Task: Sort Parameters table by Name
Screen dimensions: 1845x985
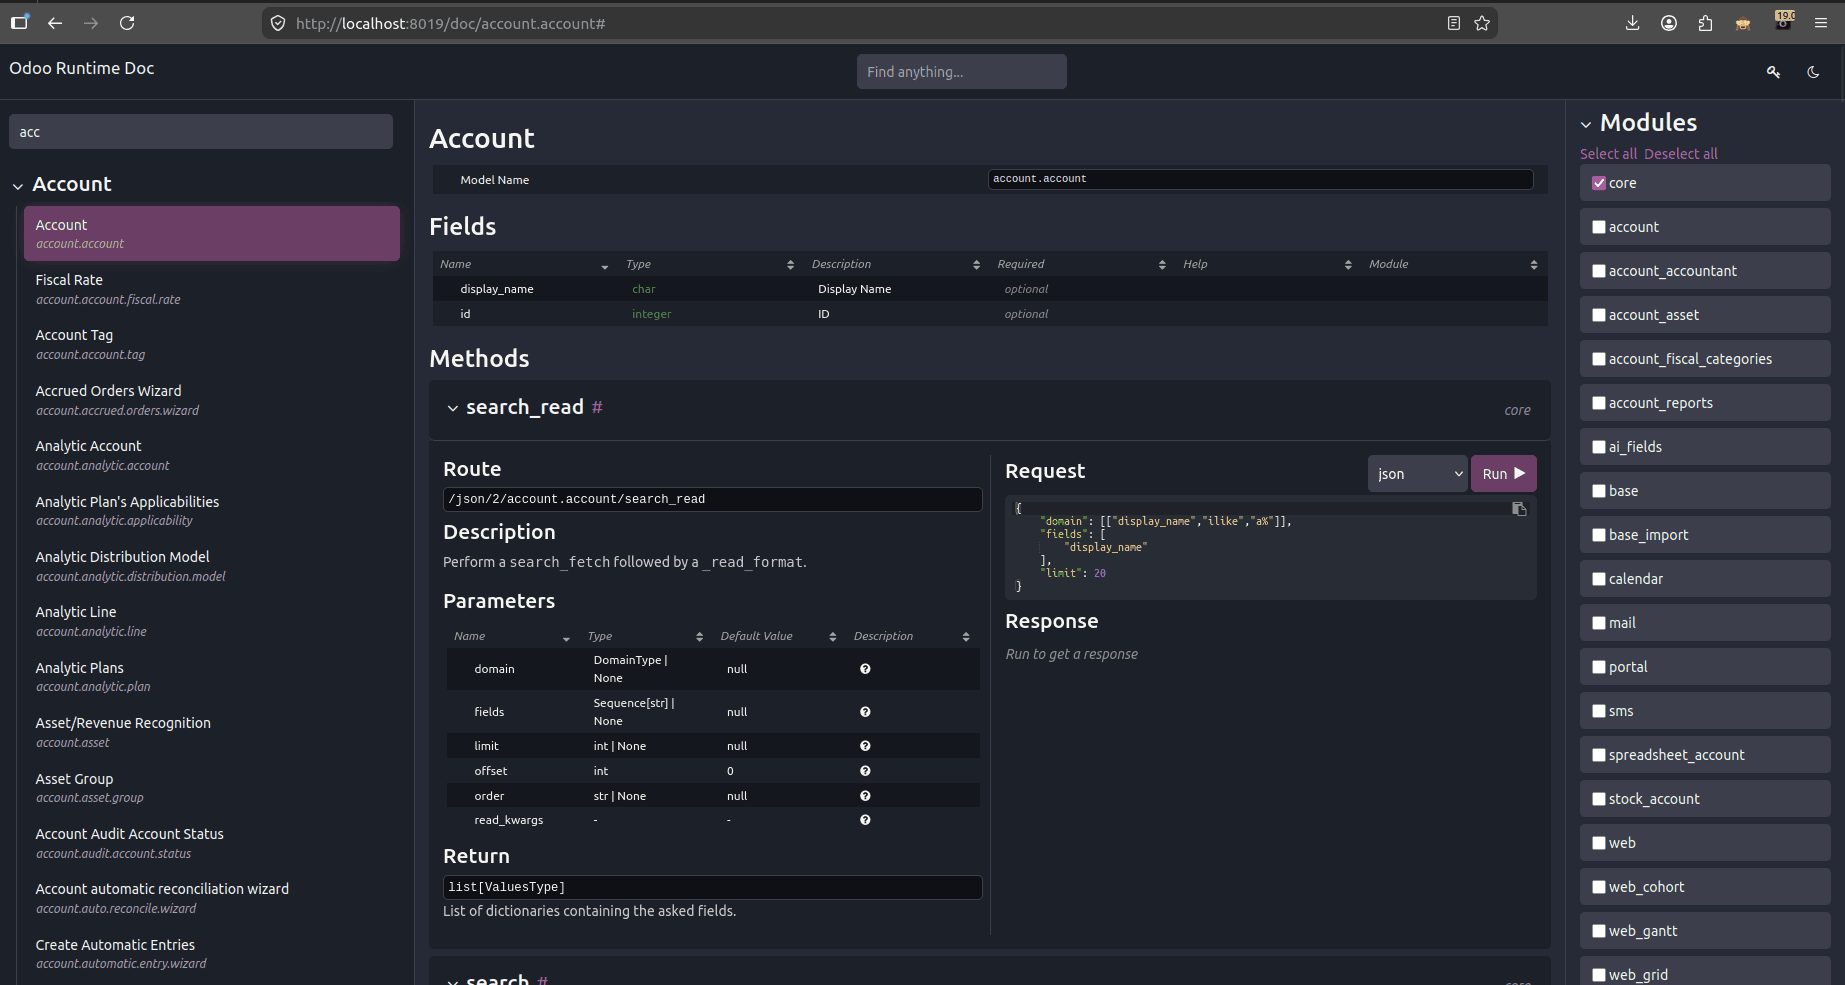Action: pyautogui.click(x=511, y=636)
